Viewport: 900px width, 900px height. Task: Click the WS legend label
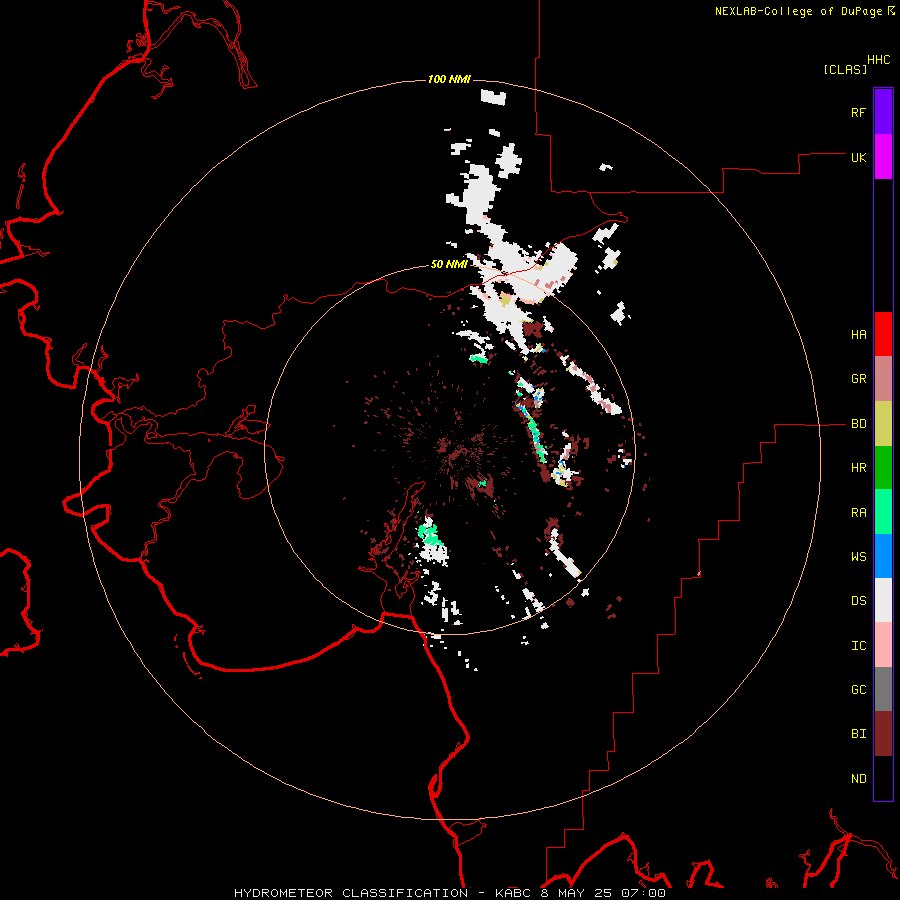pyautogui.click(x=858, y=557)
